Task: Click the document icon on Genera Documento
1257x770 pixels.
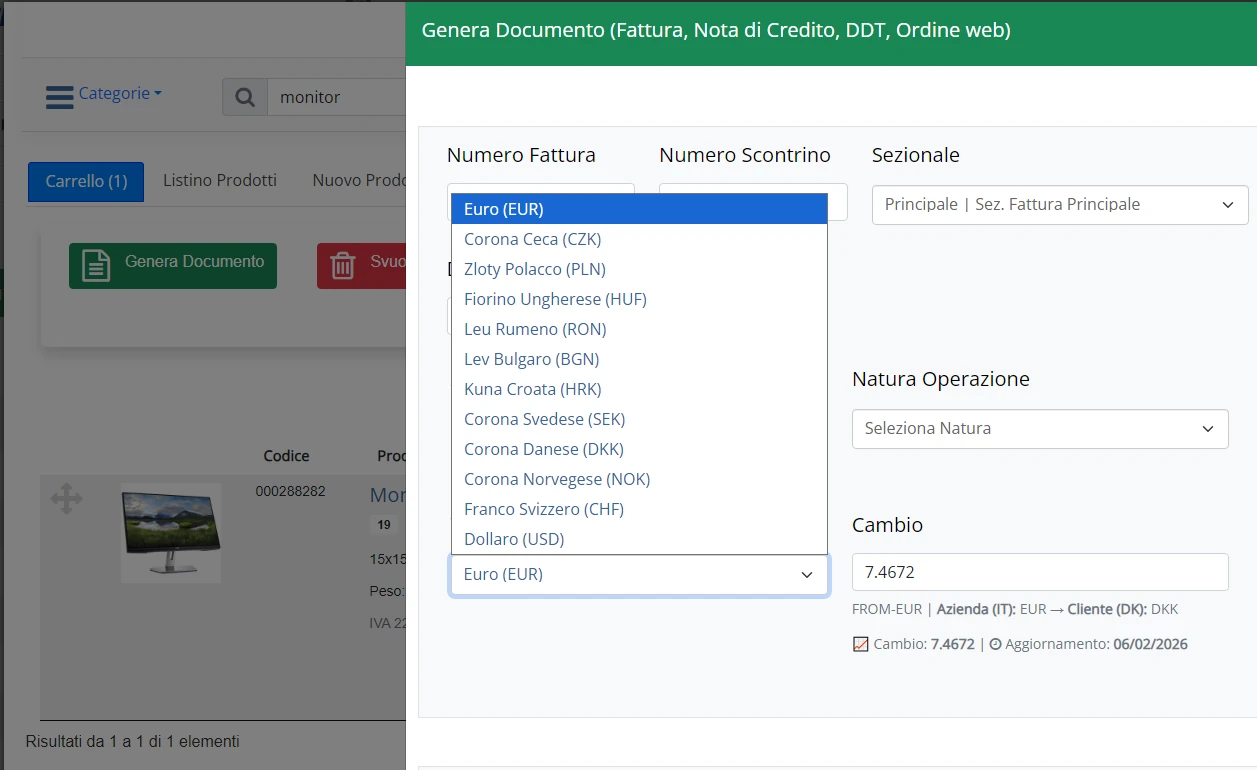Action: coord(96,266)
